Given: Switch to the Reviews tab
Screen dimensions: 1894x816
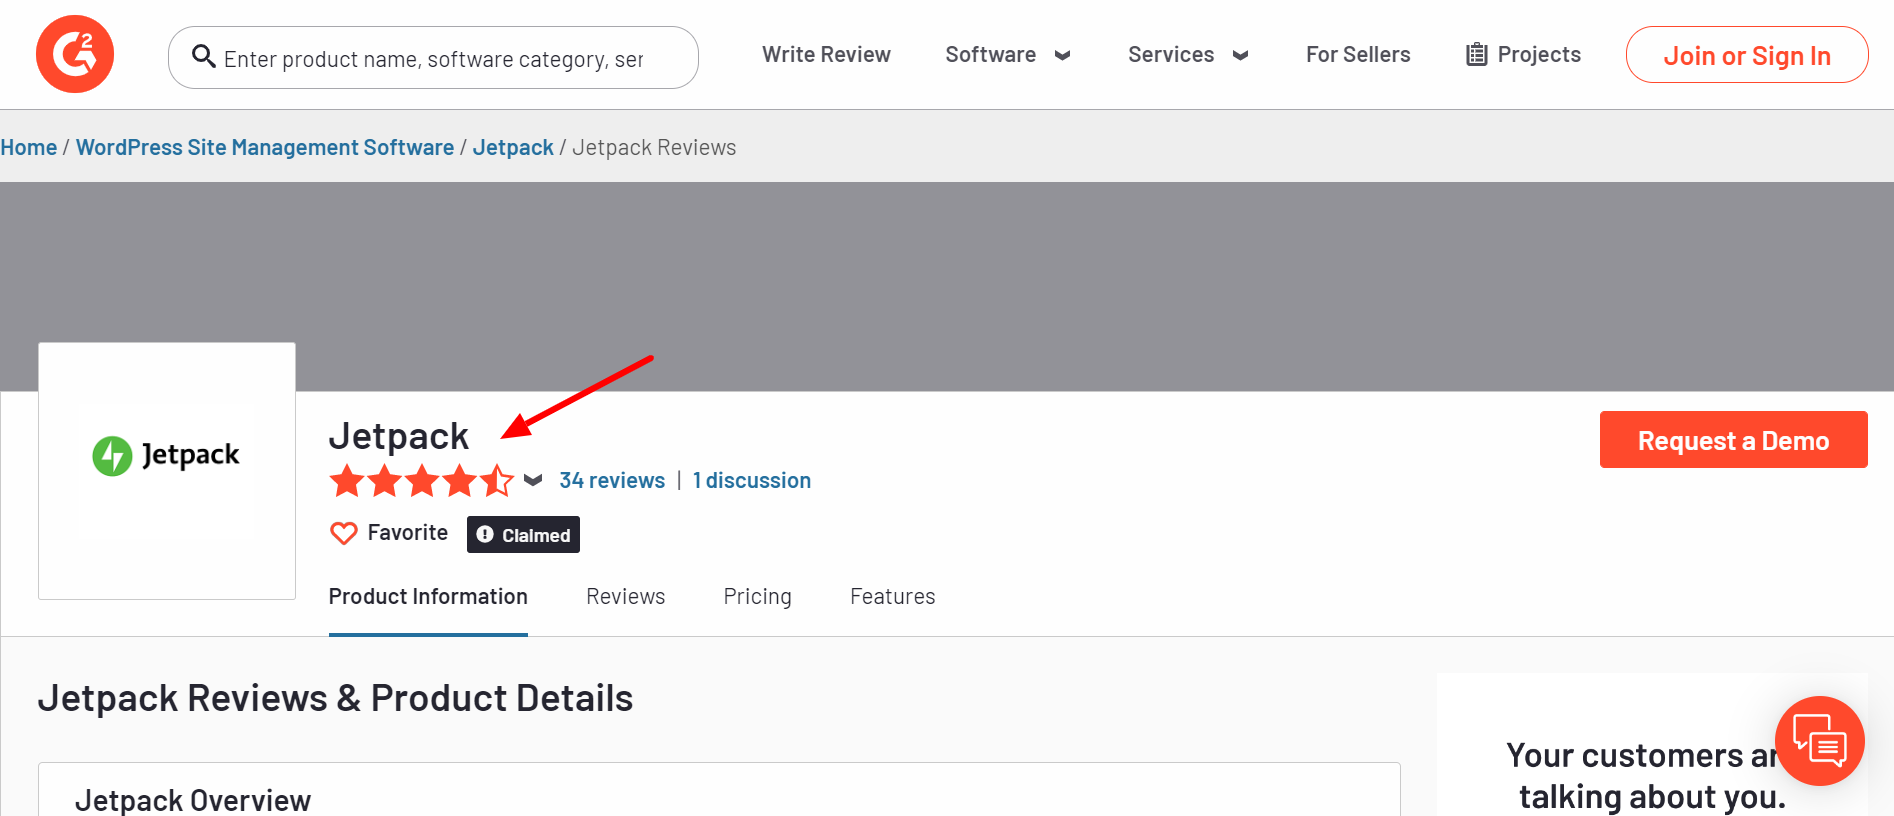Looking at the screenshot, I should tap(625, 597).
